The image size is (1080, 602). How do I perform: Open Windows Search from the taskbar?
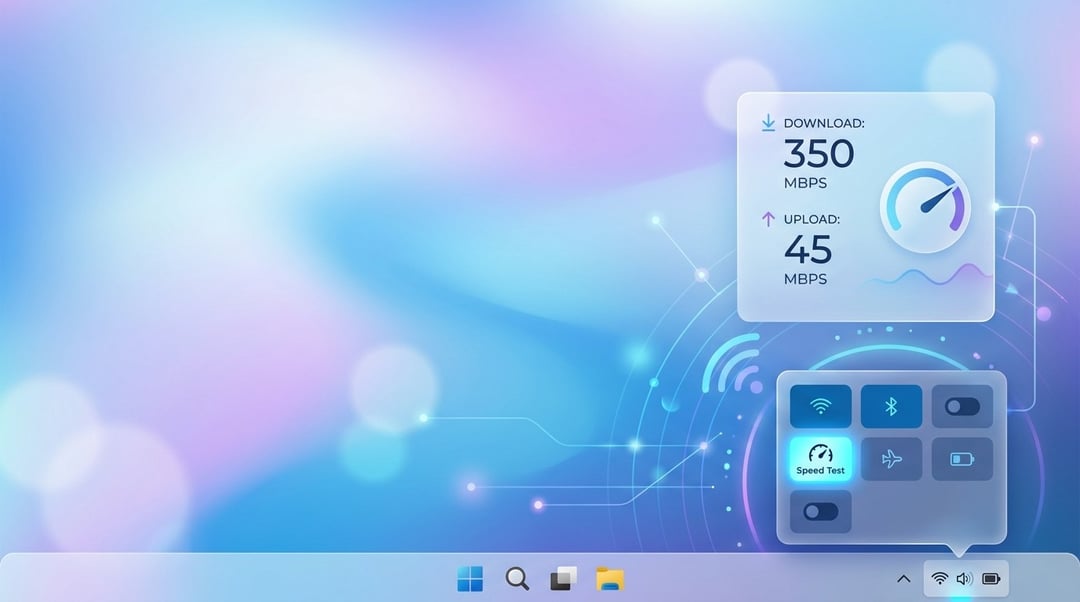[x=516, y=578]
